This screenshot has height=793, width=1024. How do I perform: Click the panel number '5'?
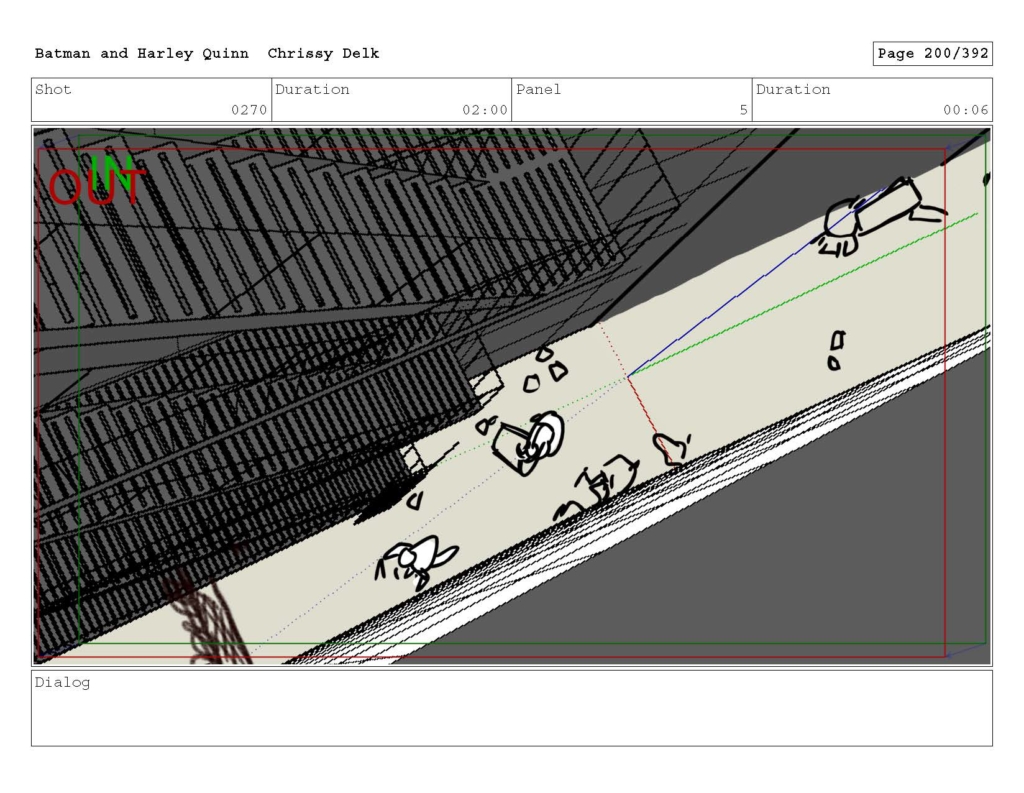(x=743, y=110)
